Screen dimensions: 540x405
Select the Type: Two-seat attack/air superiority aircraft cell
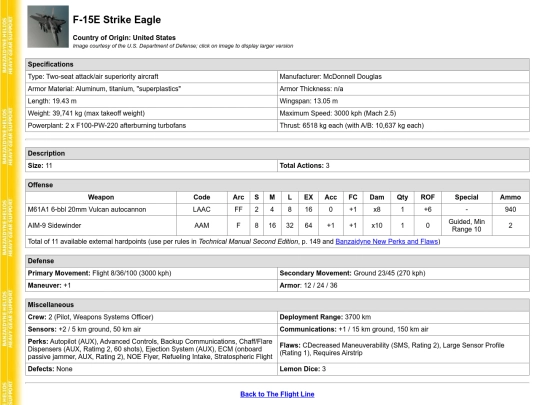pos(152,76)
